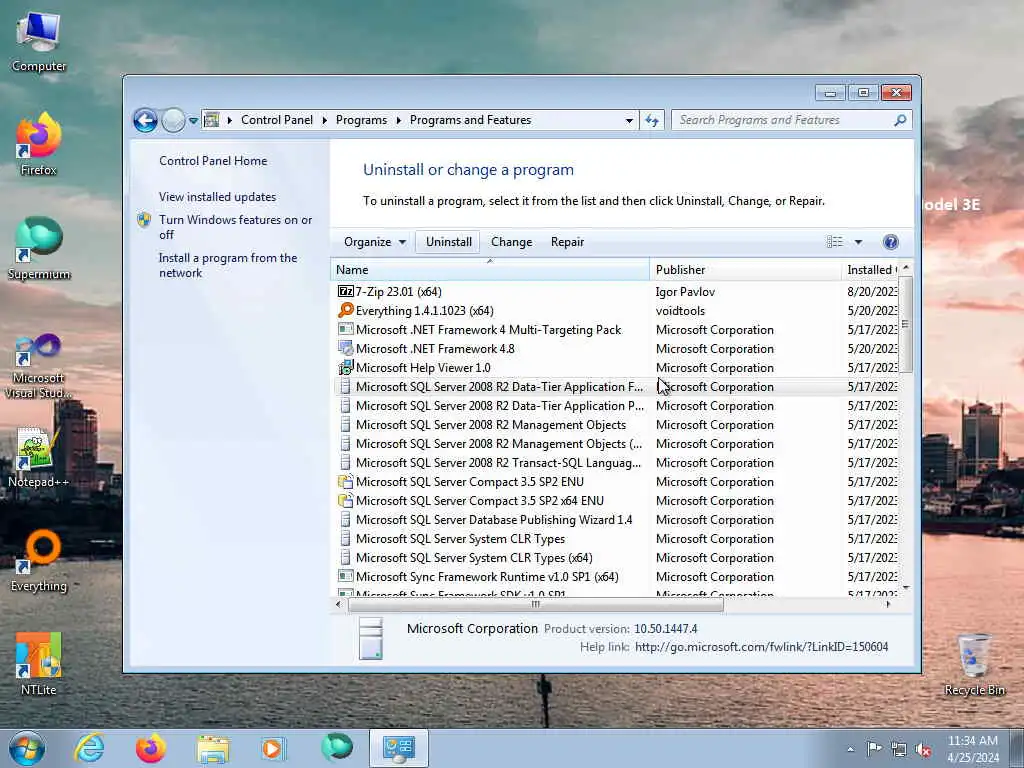Select the Control Panel taskbar button

(x=399, y=748)
